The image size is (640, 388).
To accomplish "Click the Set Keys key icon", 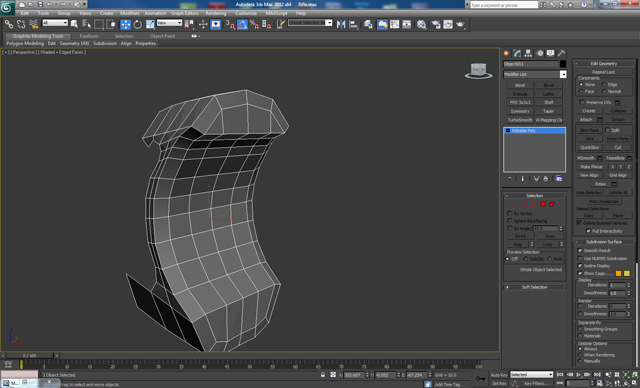I will coord(480,379).
